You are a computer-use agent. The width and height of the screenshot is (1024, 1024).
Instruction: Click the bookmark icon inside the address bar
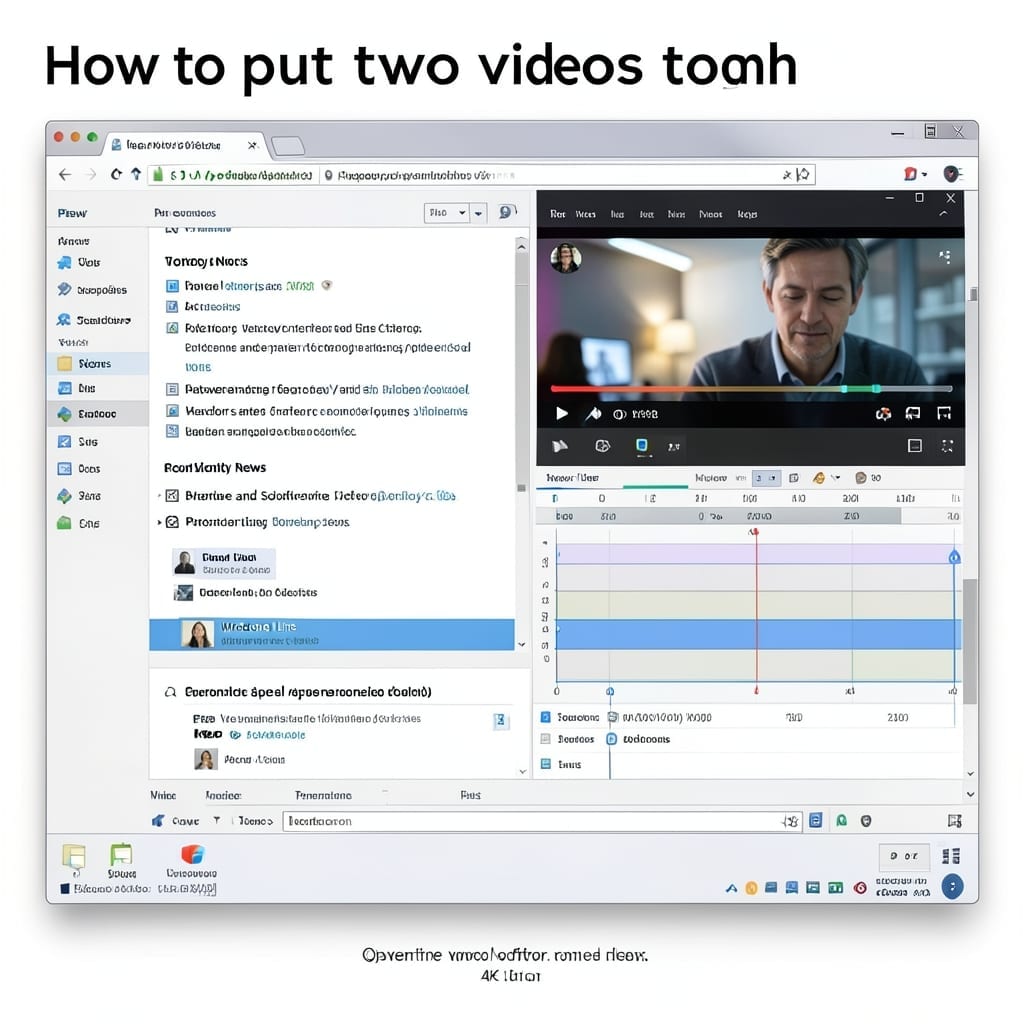pyautogui.click(x=803, y=174)
